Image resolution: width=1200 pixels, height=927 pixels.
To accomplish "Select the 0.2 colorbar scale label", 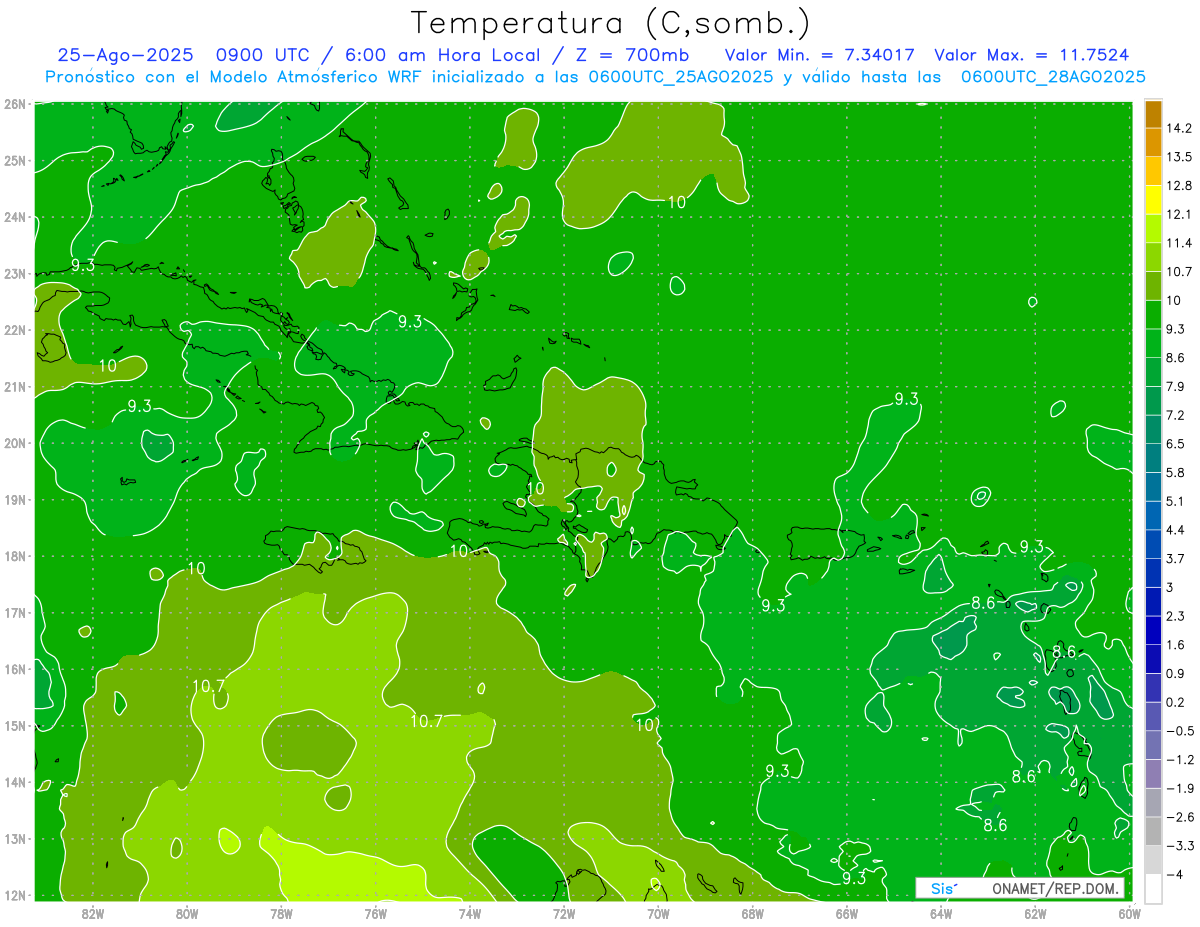I will [x=1176, y=702].
